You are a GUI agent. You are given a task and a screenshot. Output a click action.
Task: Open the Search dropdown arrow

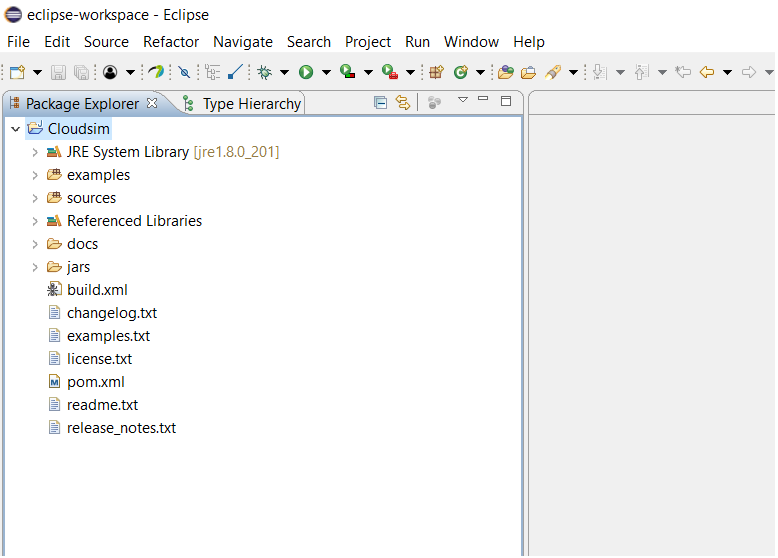(573, 72)
